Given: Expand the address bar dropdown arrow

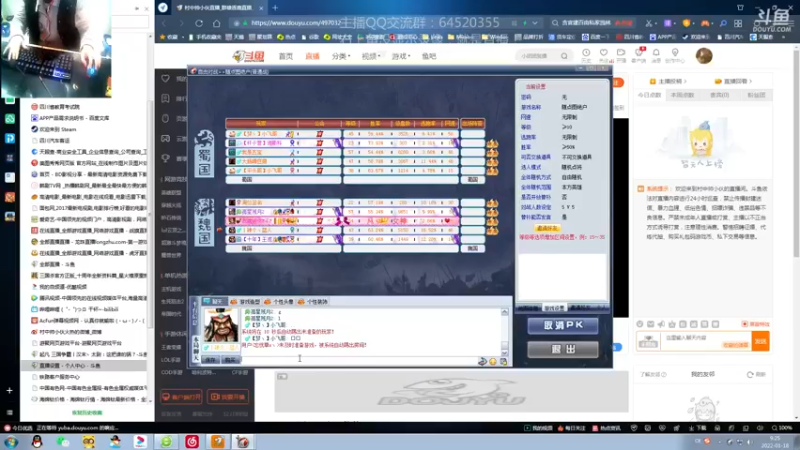Looking at the screenshot, I should 535,23.
